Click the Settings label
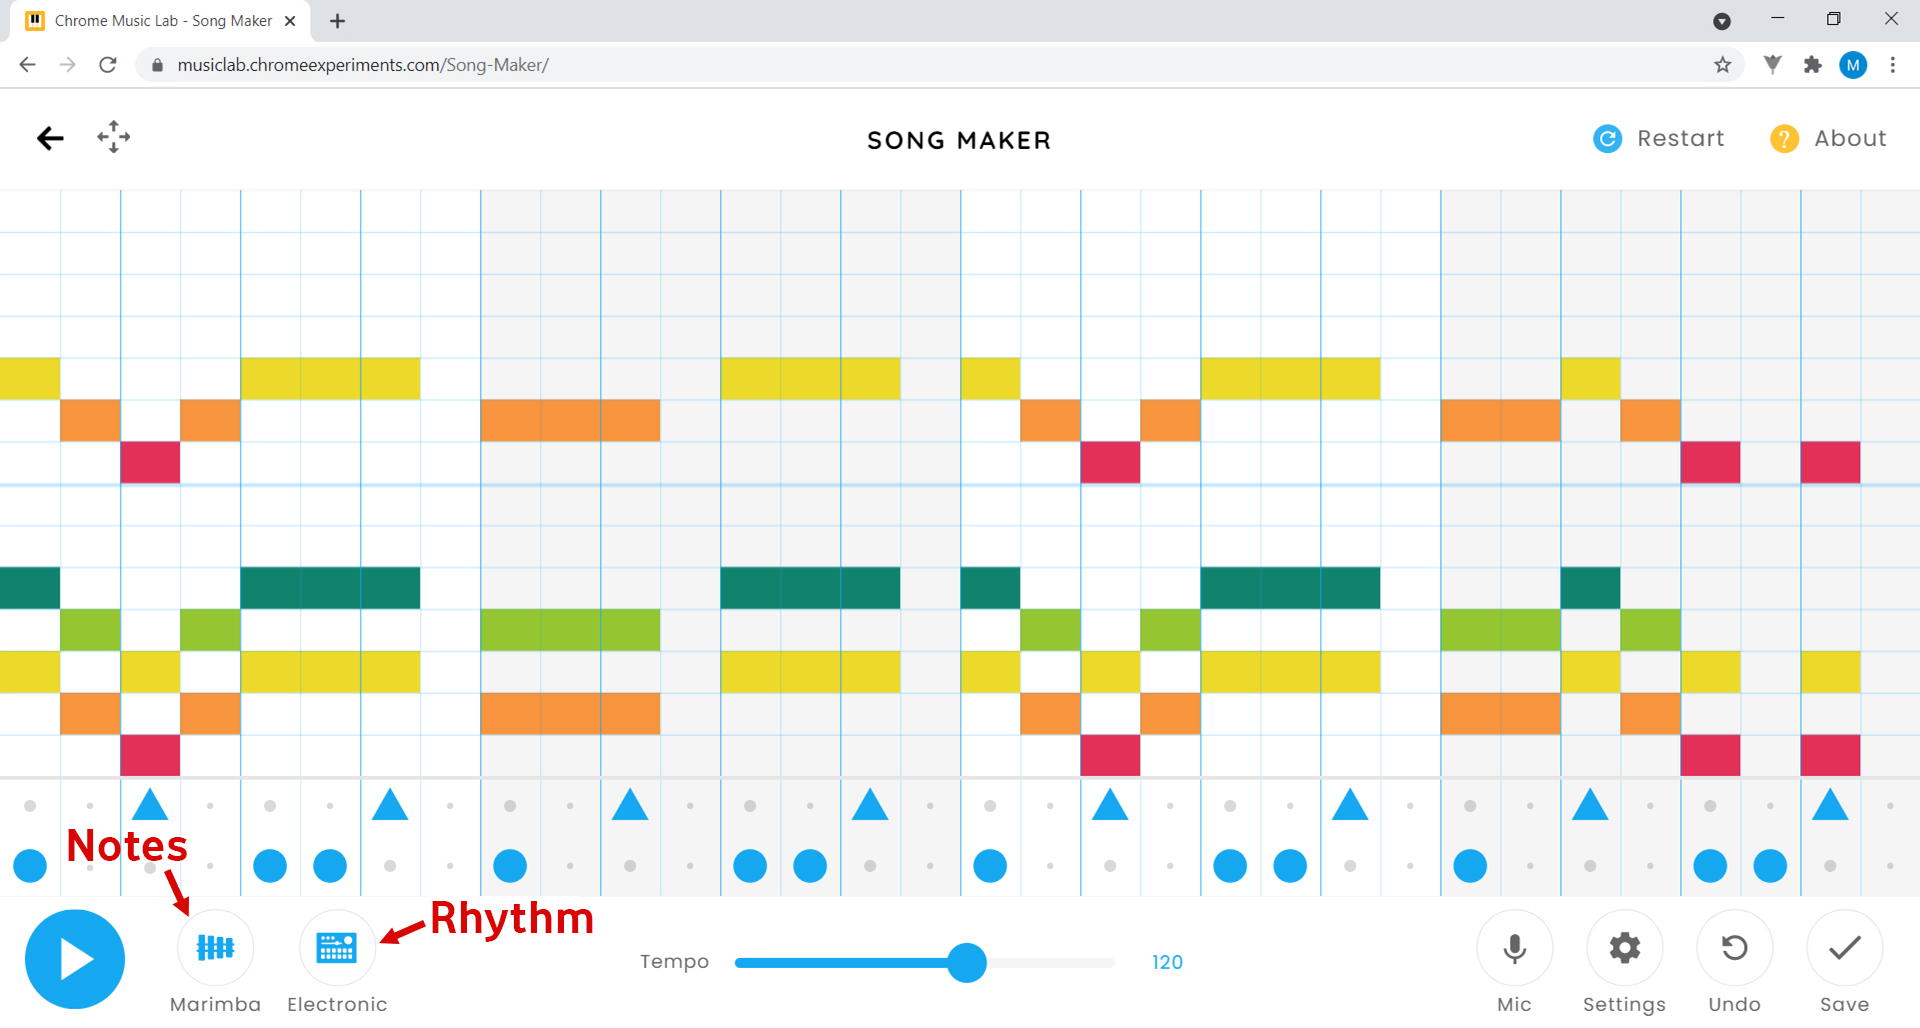1920x1028 pixels. (x=1624, y=1004)
